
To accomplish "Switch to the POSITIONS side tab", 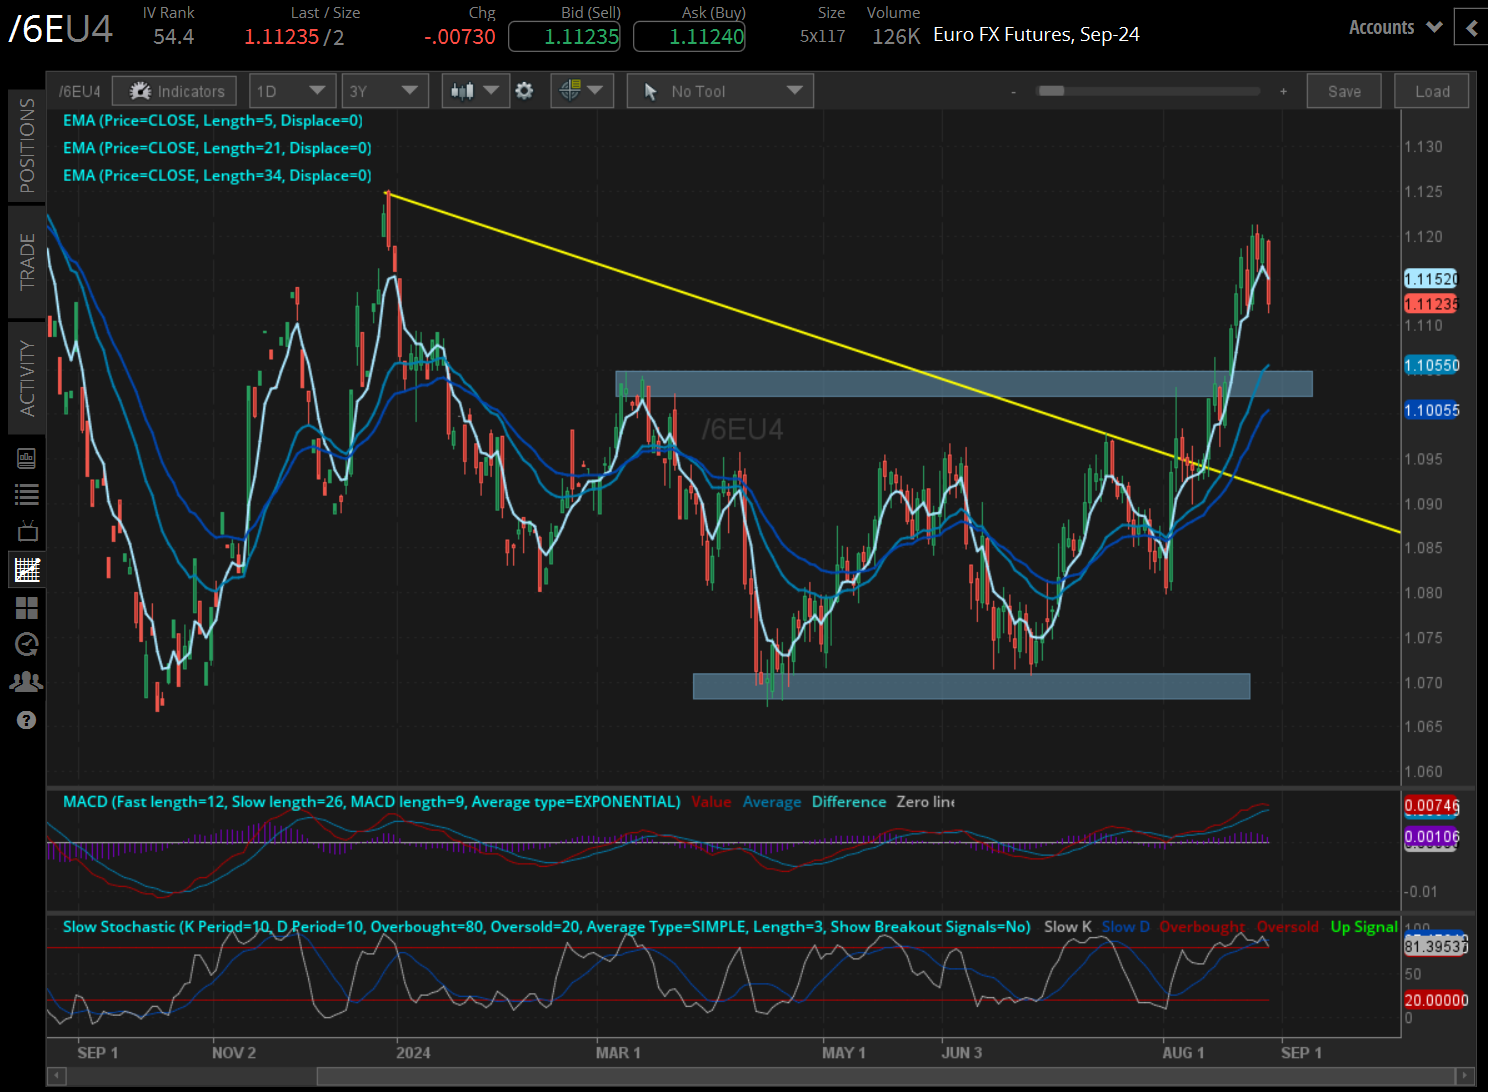I will (27, 145).
